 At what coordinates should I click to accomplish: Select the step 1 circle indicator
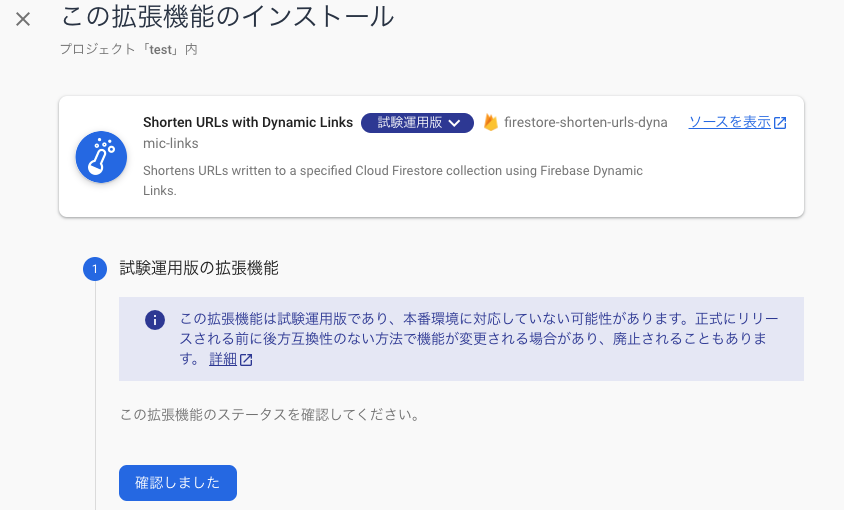point(95,269)
